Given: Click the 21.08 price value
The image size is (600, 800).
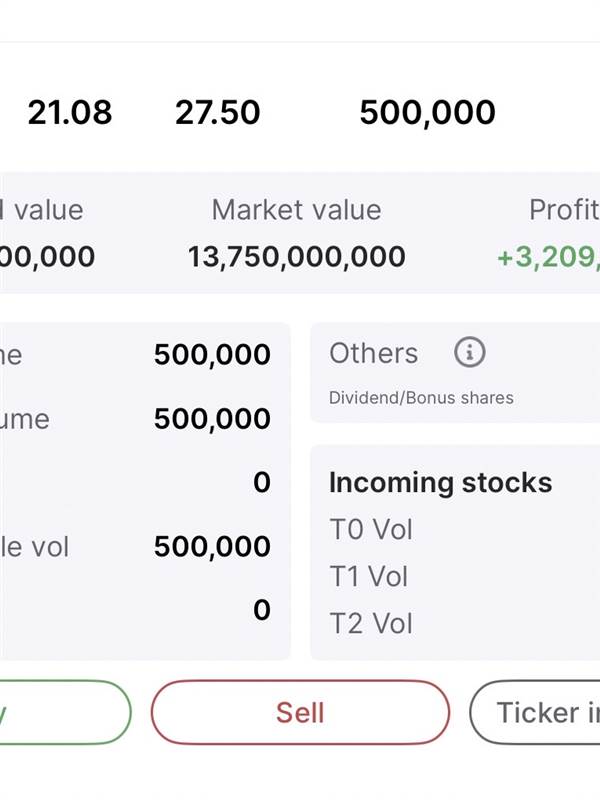Looking at the screenshot, I should tap(69, 113).
